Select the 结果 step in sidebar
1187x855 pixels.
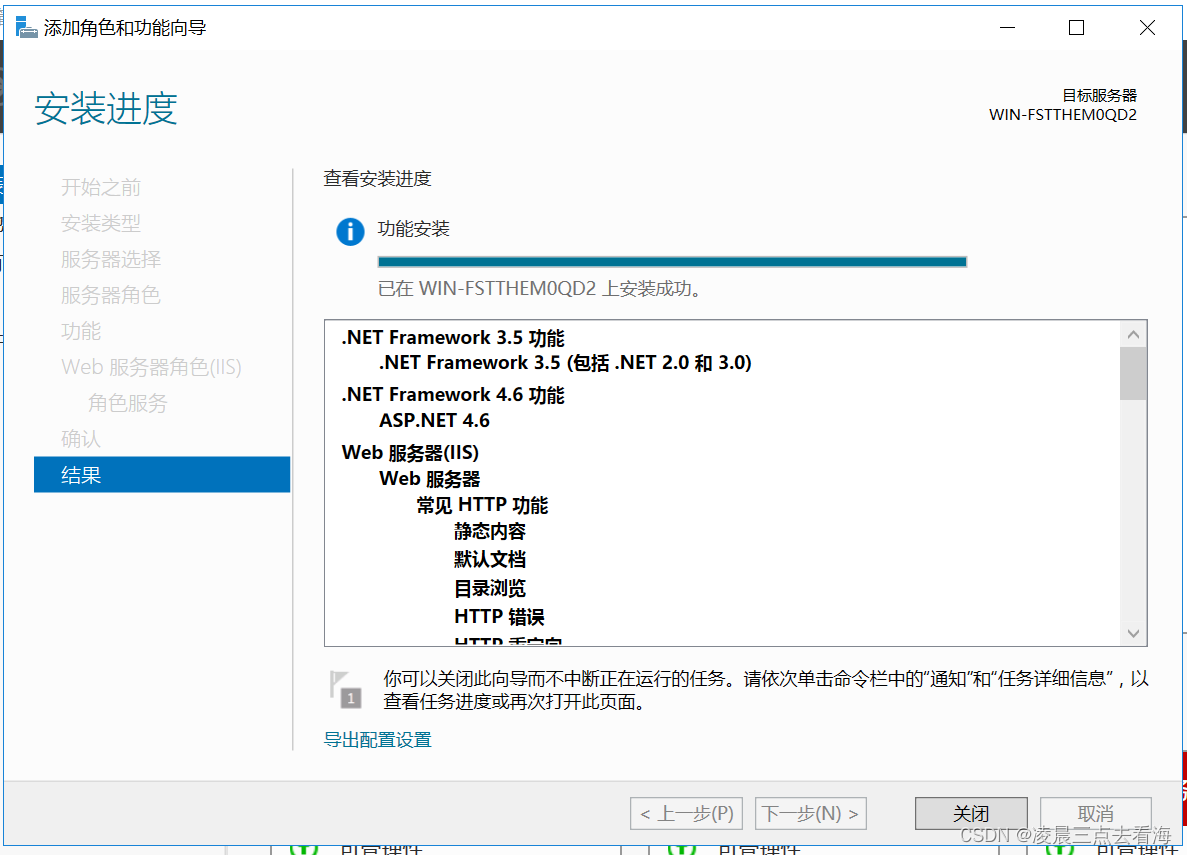(x=162, y=475)
